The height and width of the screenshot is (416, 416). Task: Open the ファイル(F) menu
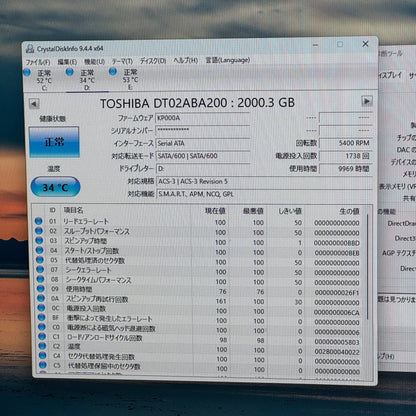[38, 62]
